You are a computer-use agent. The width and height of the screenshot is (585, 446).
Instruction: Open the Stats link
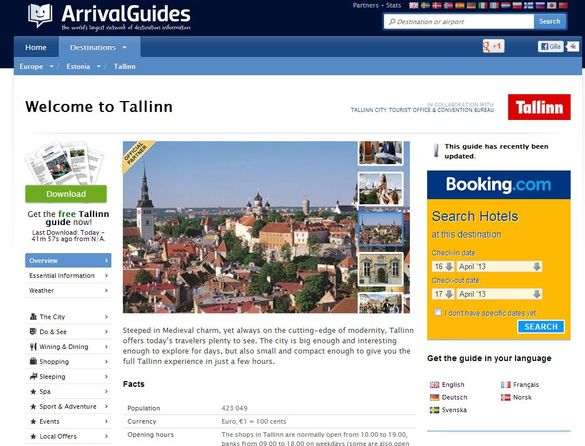(393, 5)
